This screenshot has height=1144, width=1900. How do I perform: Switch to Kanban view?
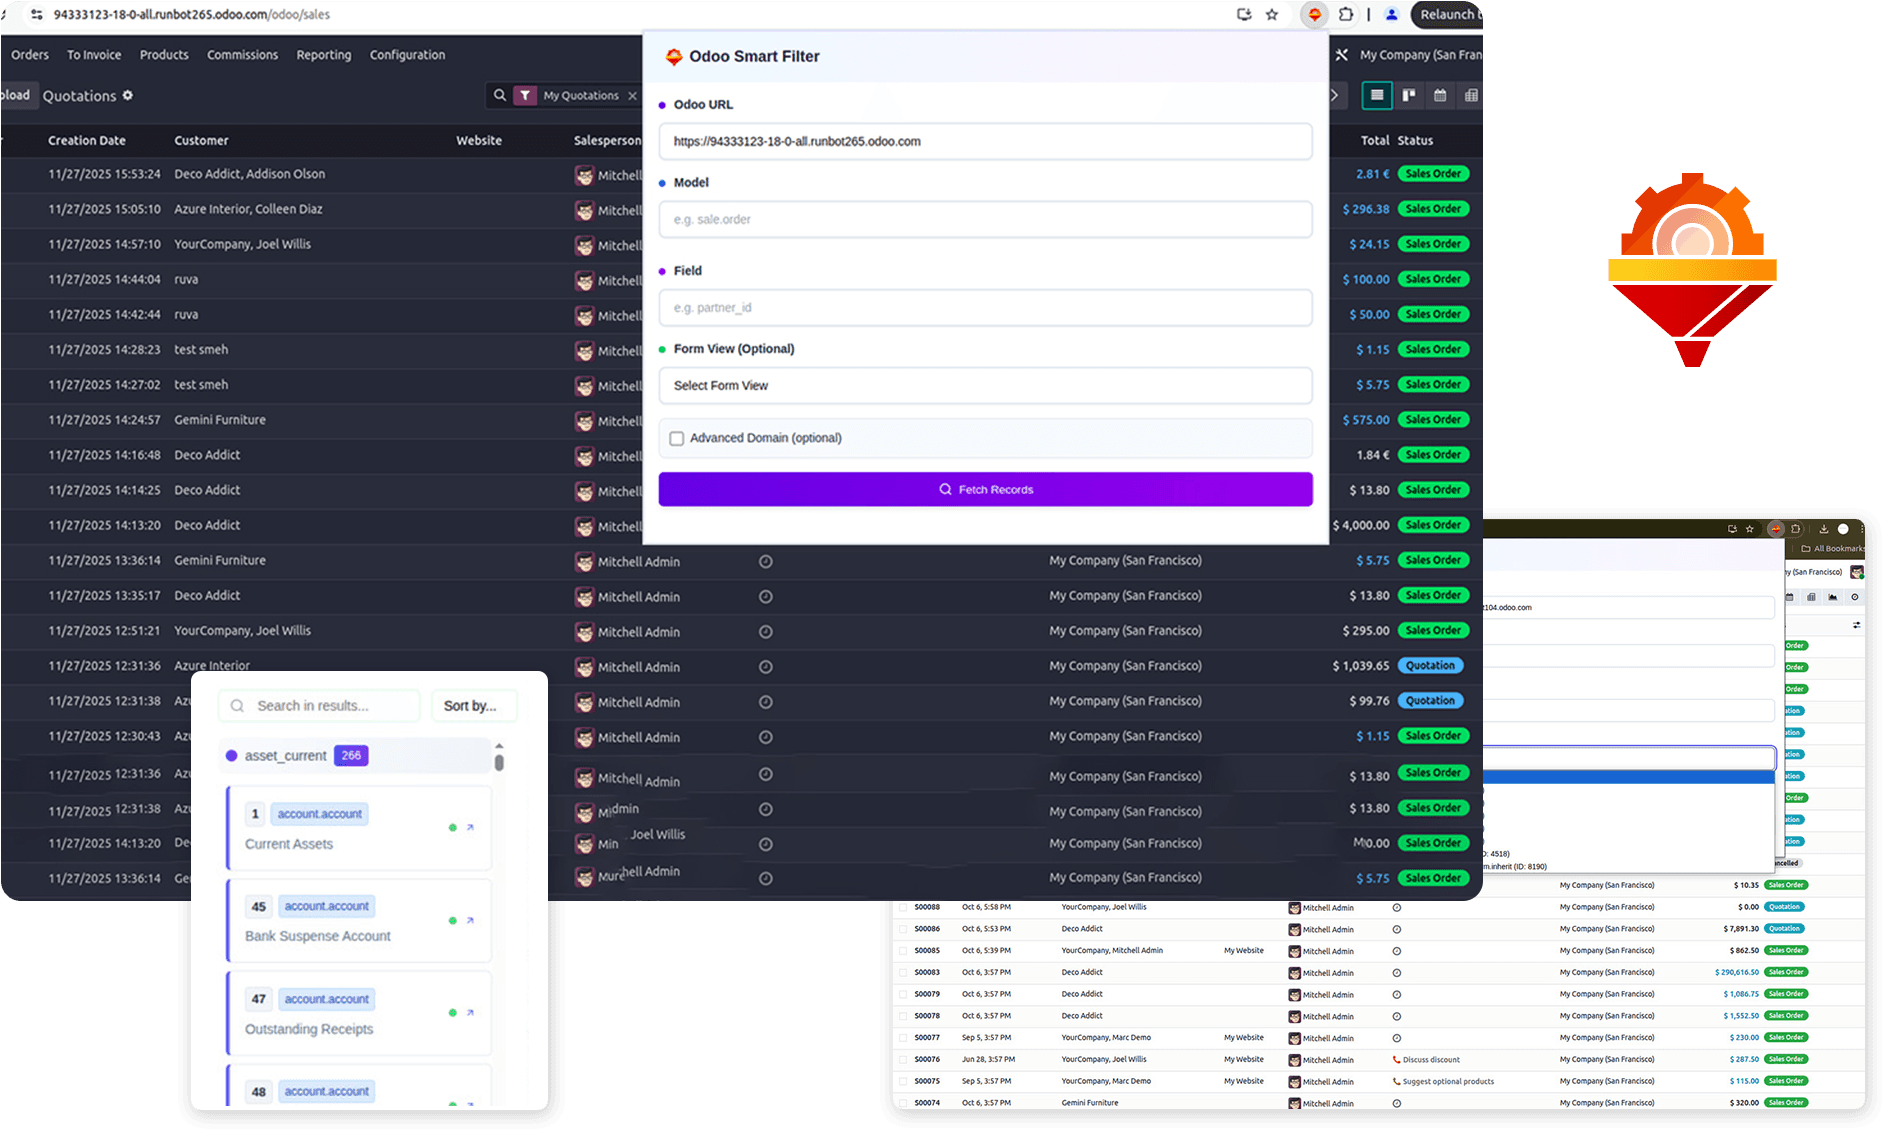tap(1409, 95)
